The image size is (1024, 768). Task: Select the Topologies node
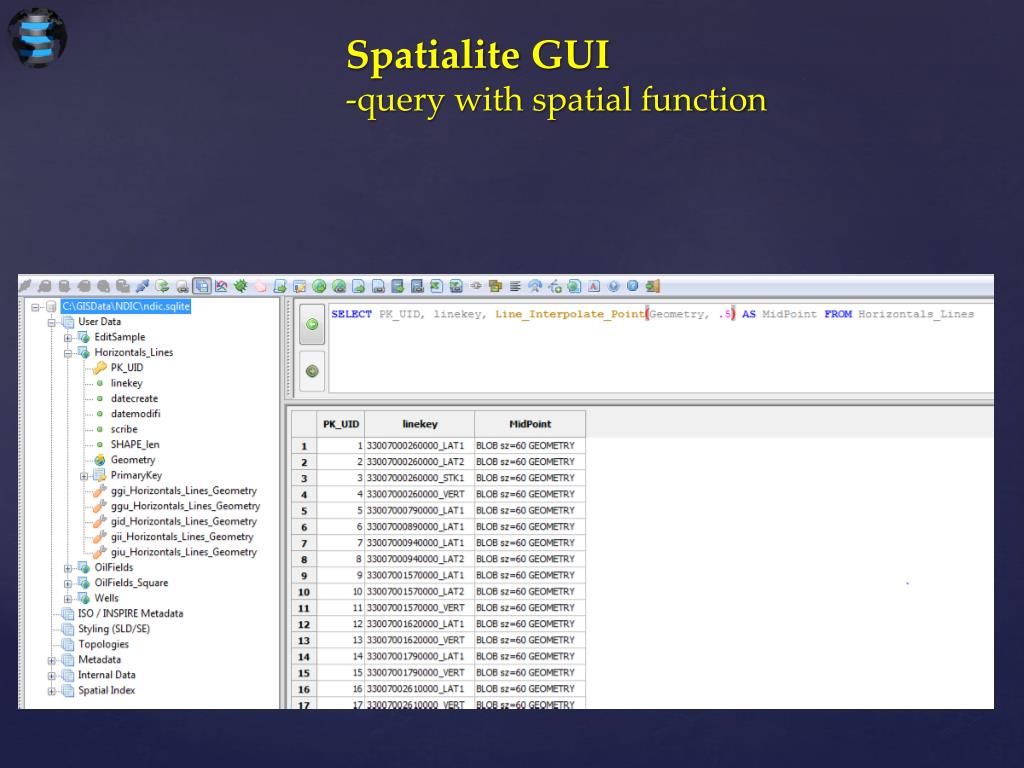click(103, 644)
